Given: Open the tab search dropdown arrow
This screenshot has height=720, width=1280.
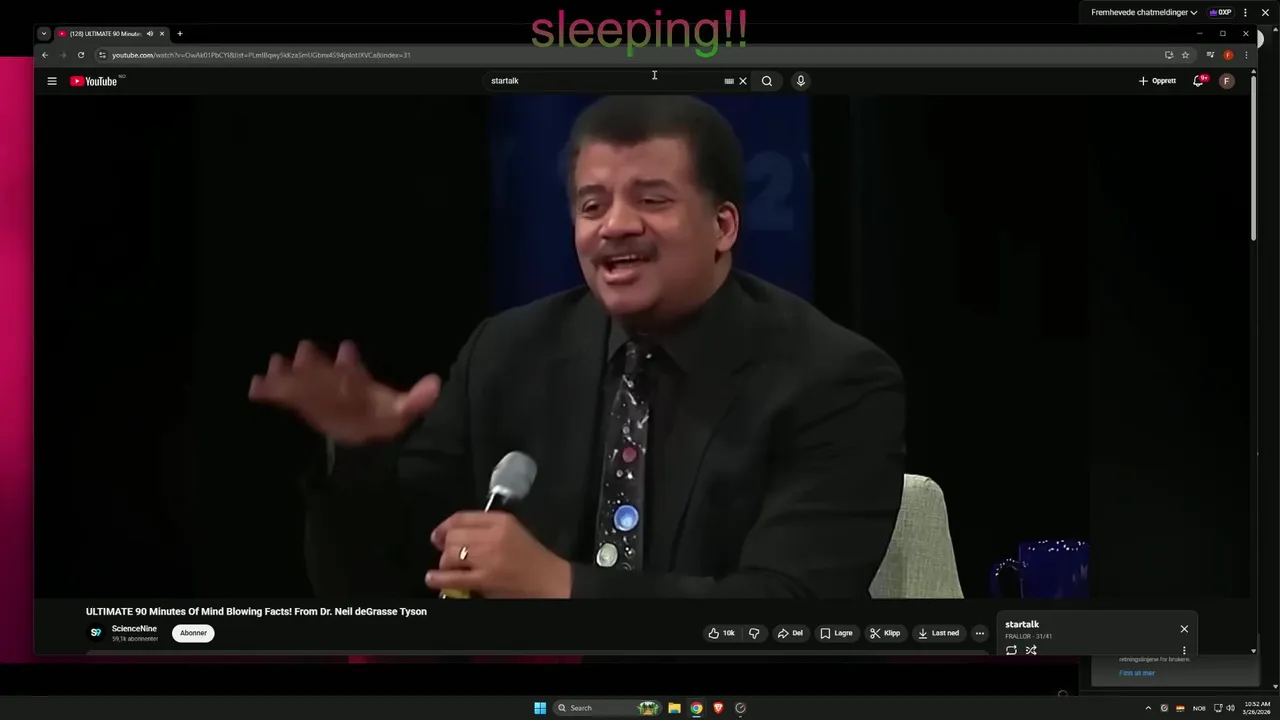Looking at the screenshot, I should point(44,34).
